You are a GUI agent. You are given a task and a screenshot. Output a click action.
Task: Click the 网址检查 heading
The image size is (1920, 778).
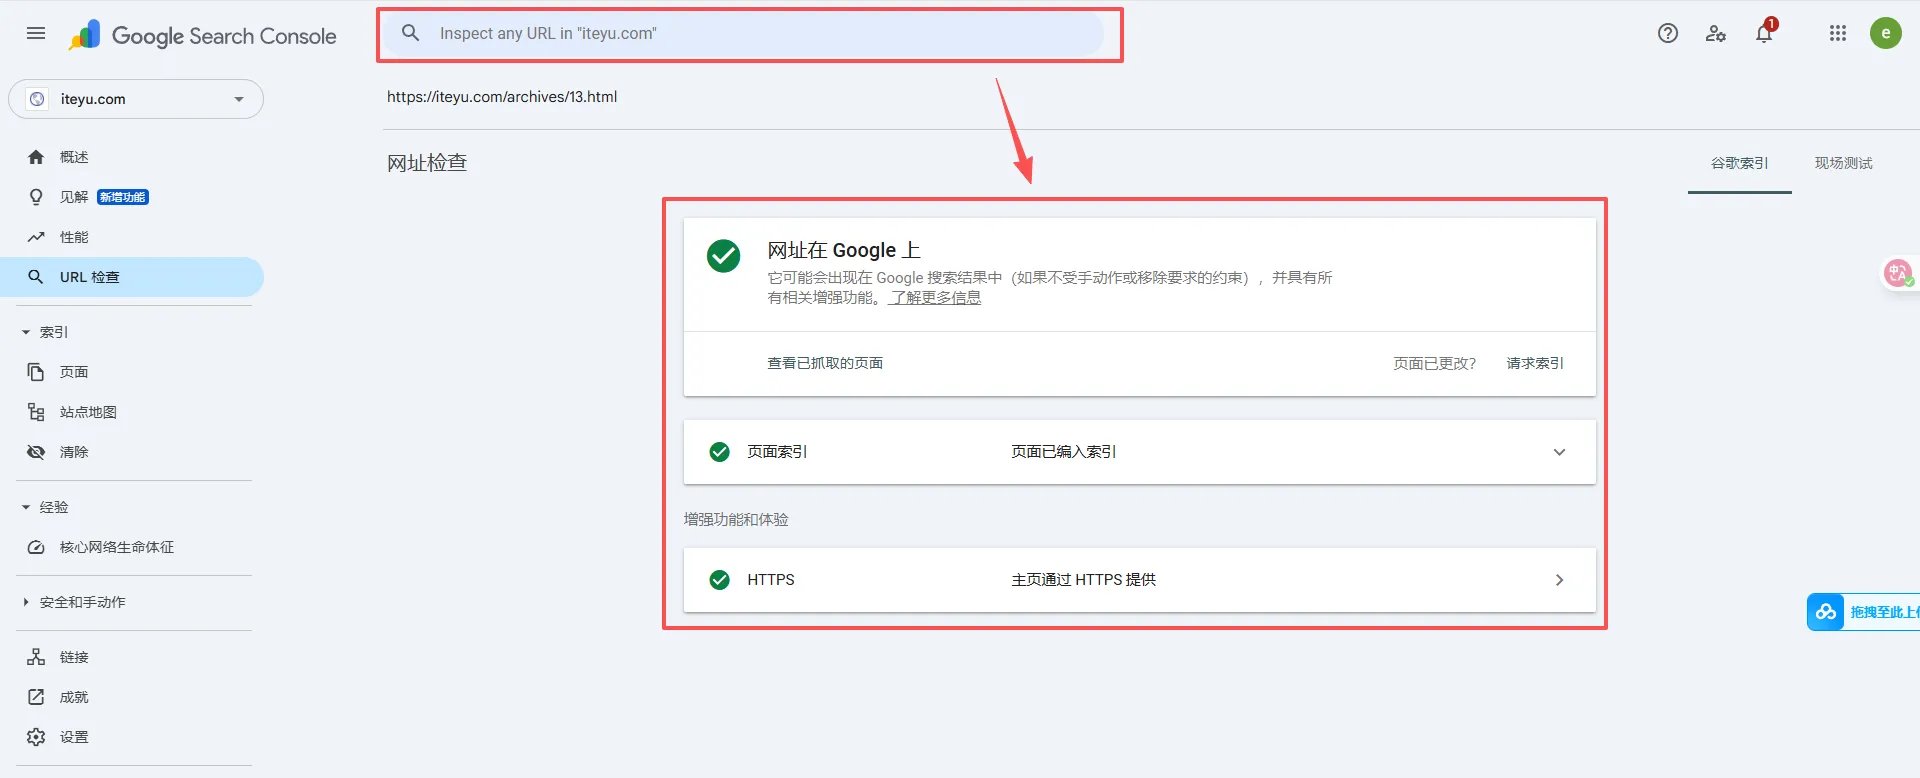[427, 163]
